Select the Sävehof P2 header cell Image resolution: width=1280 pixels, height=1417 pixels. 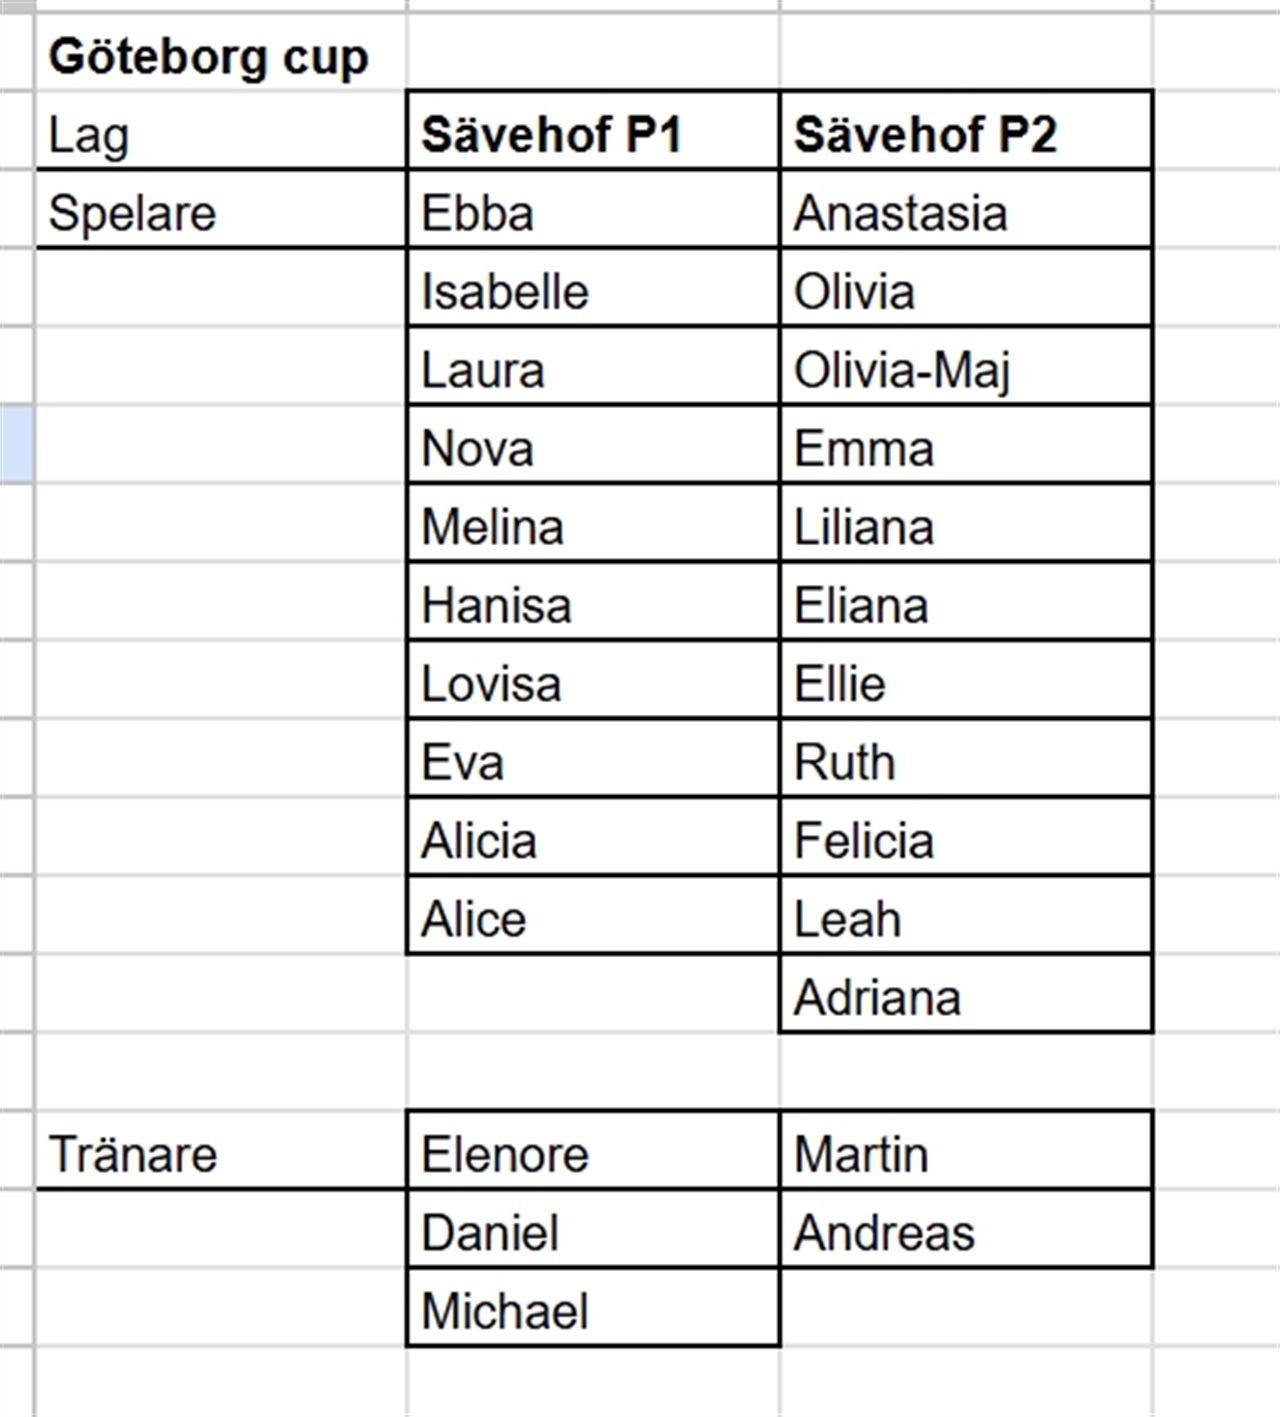(x=966, y=131)
